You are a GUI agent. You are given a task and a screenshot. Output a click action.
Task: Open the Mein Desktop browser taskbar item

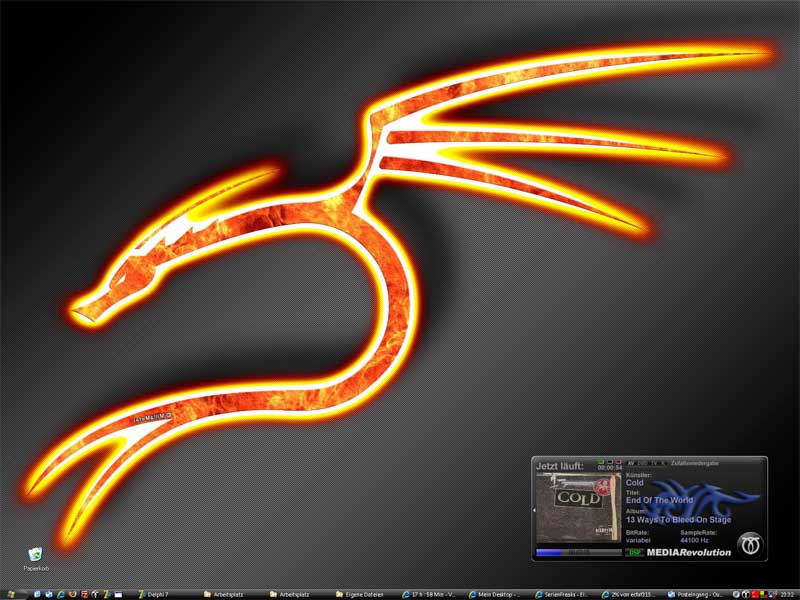tap(495, 594)
